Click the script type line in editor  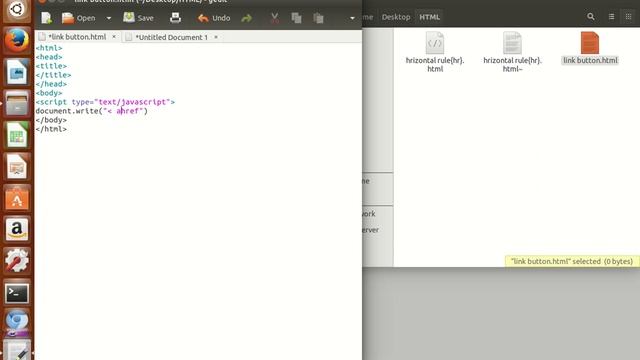click(105, 102)
